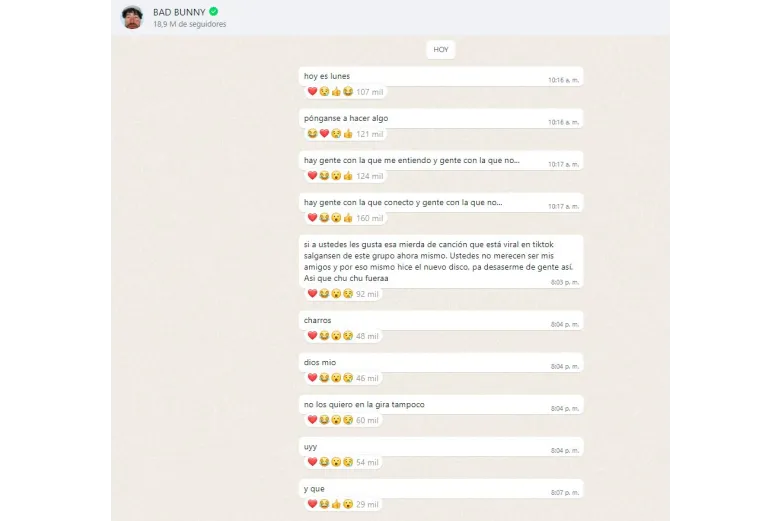Open the Bad Bunny channel profile picture
The height and width of the screenshot is (521, 782).
click(x=132, y=17)
